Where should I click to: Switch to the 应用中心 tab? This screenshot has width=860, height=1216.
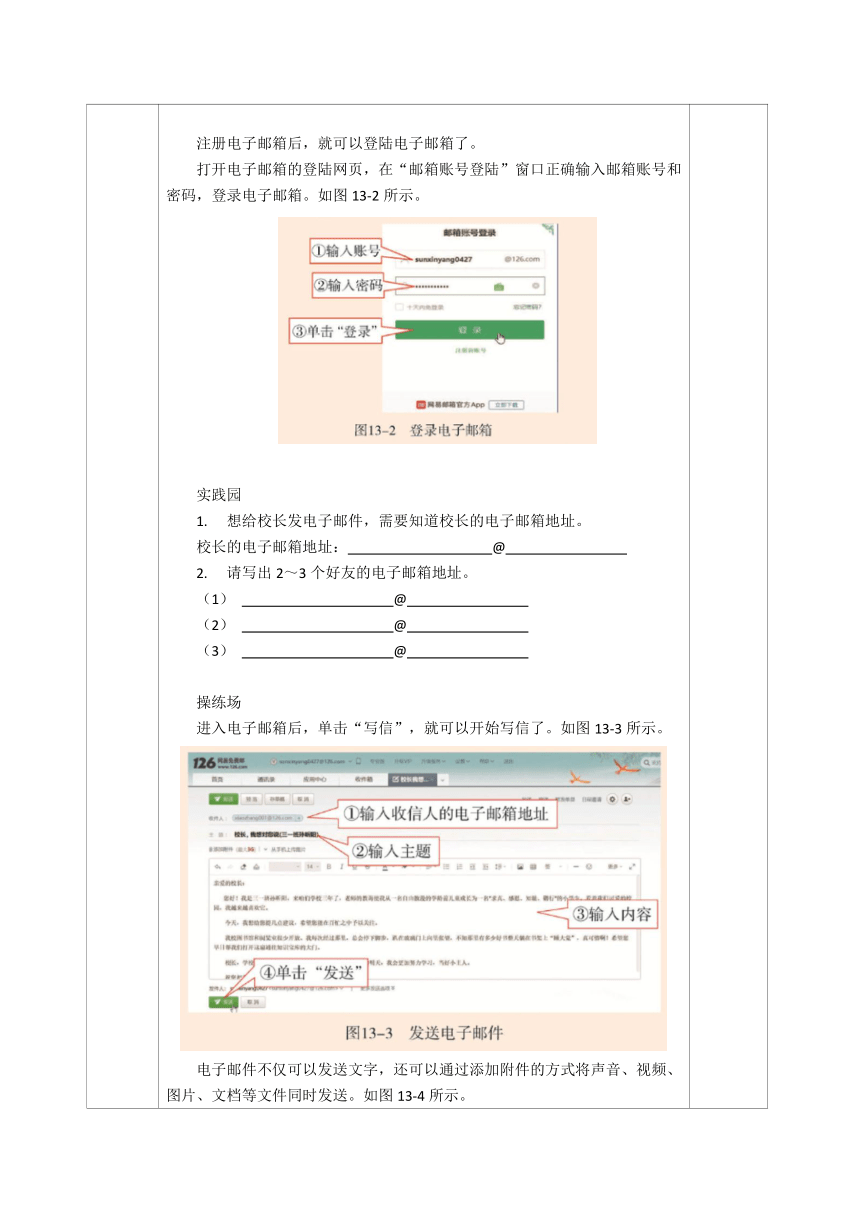315,779
